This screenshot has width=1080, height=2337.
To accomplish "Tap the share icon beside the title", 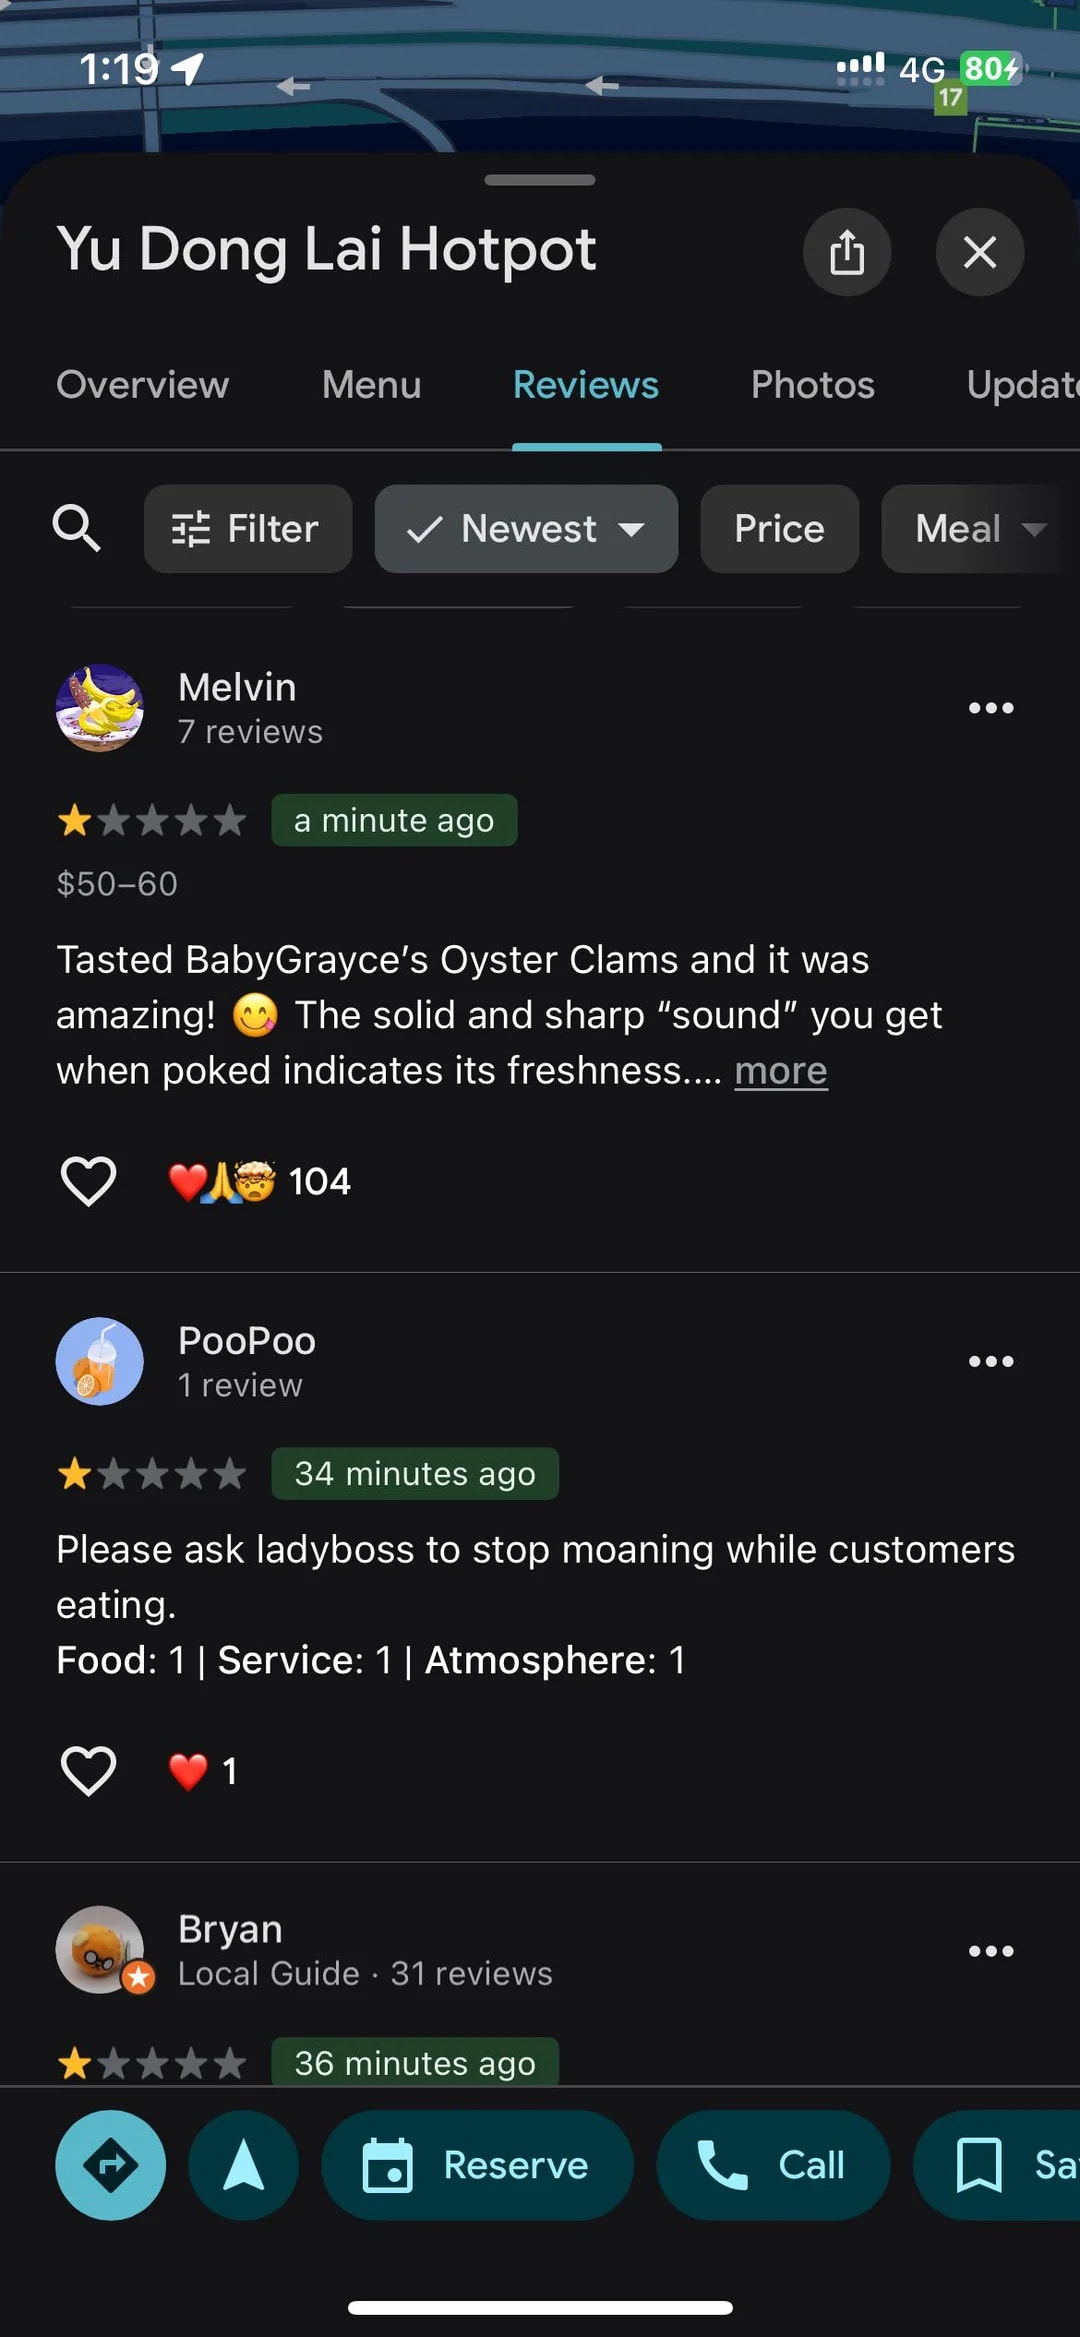I will pos(846,252).
